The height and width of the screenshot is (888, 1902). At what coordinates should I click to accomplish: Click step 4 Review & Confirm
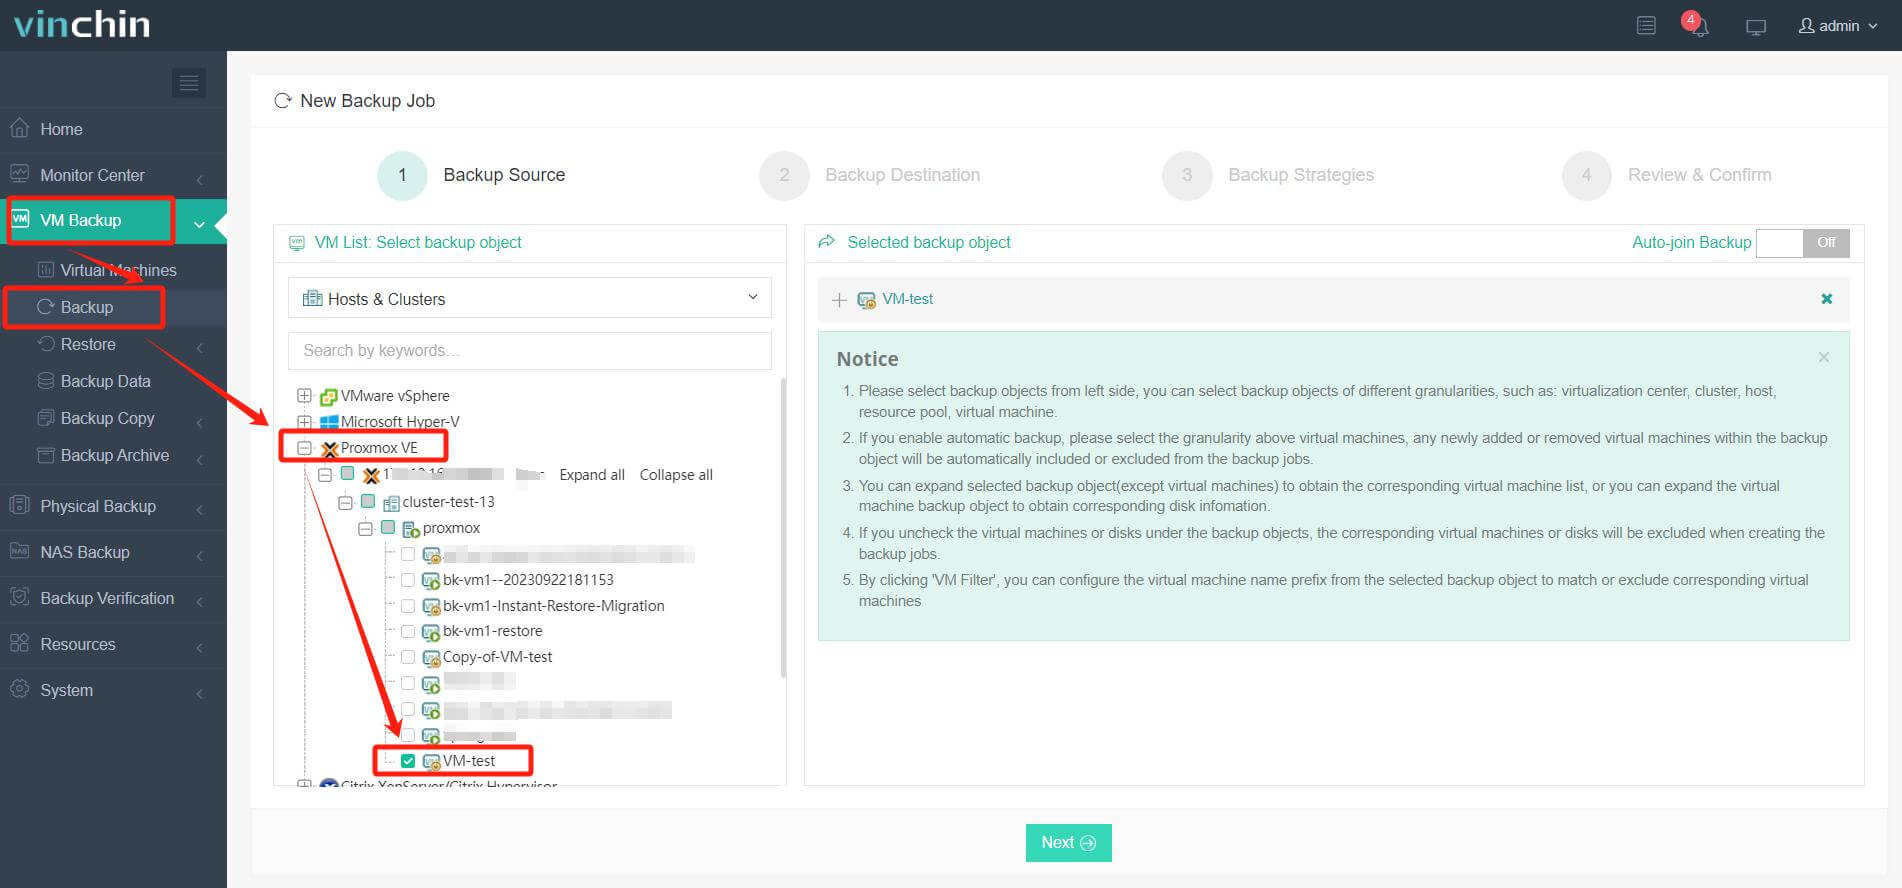(1667, 175)
